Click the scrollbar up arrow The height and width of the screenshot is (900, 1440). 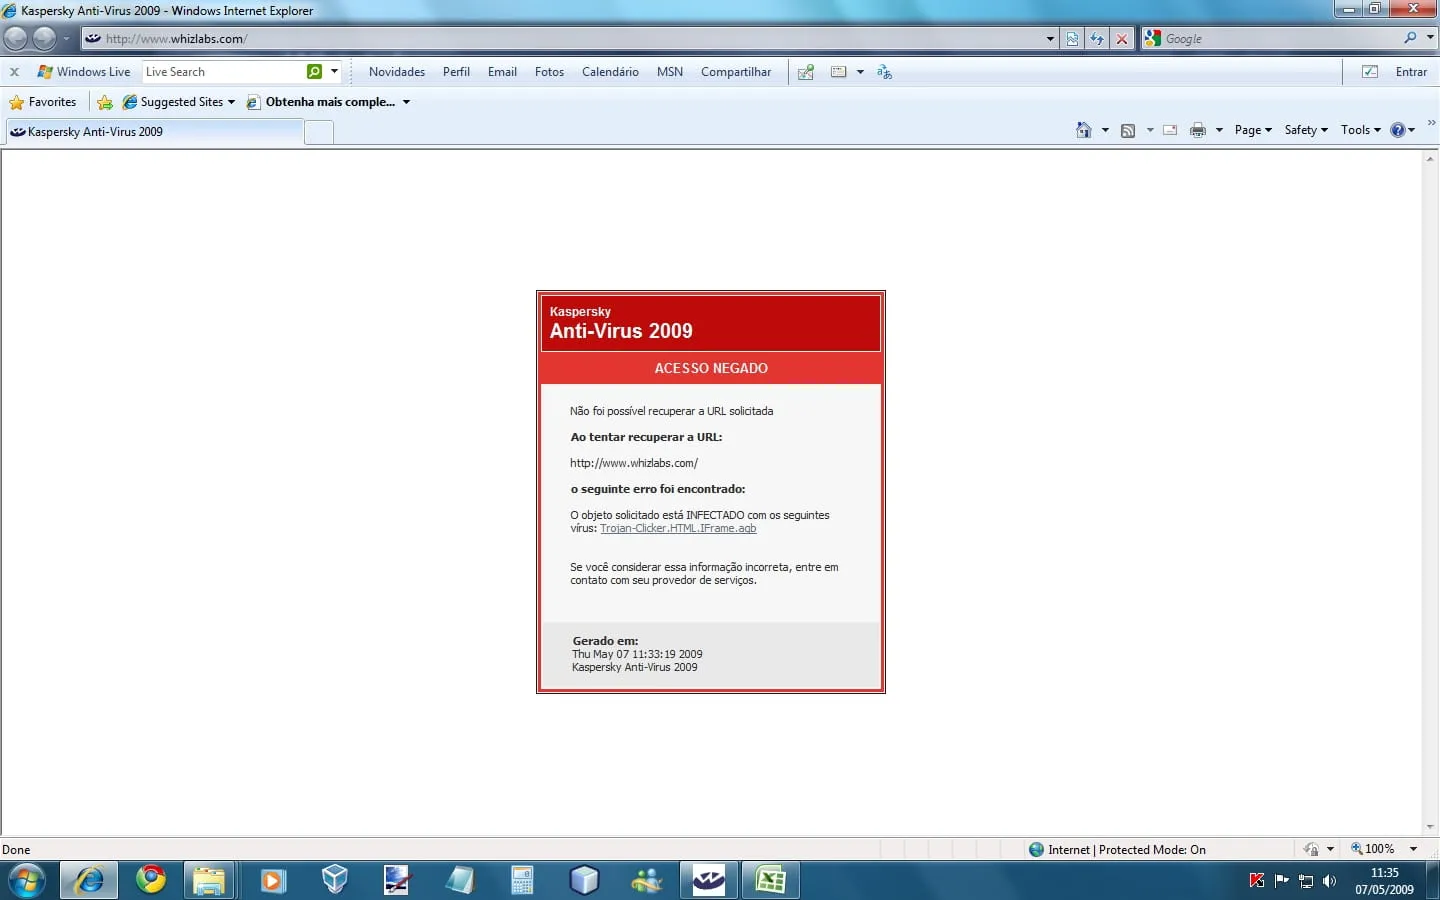click(1430, 158)
